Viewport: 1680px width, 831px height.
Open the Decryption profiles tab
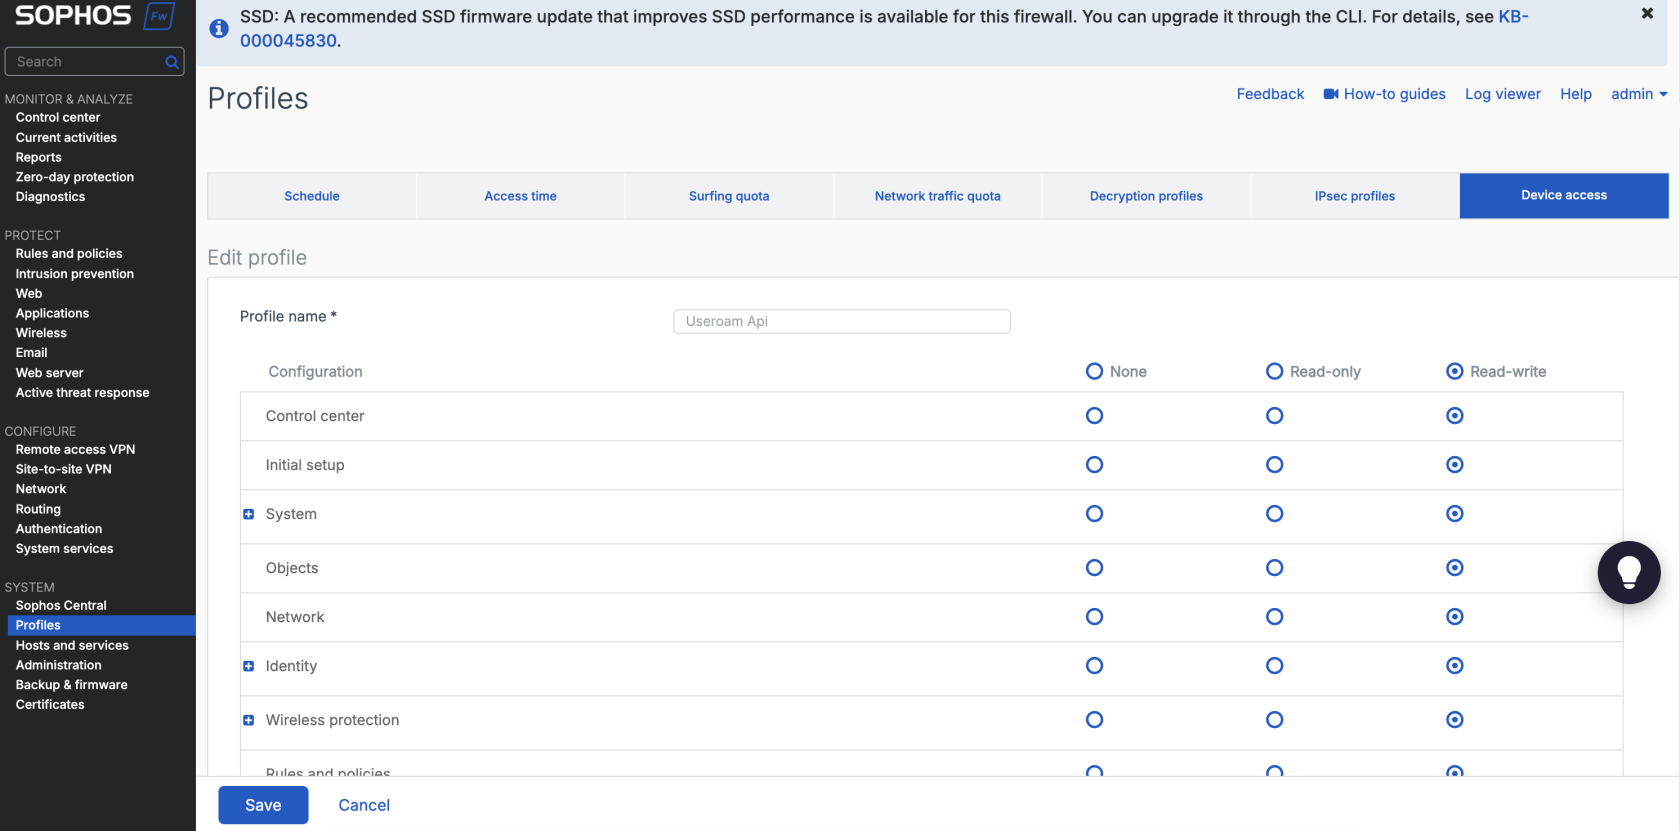point(1146,196)
